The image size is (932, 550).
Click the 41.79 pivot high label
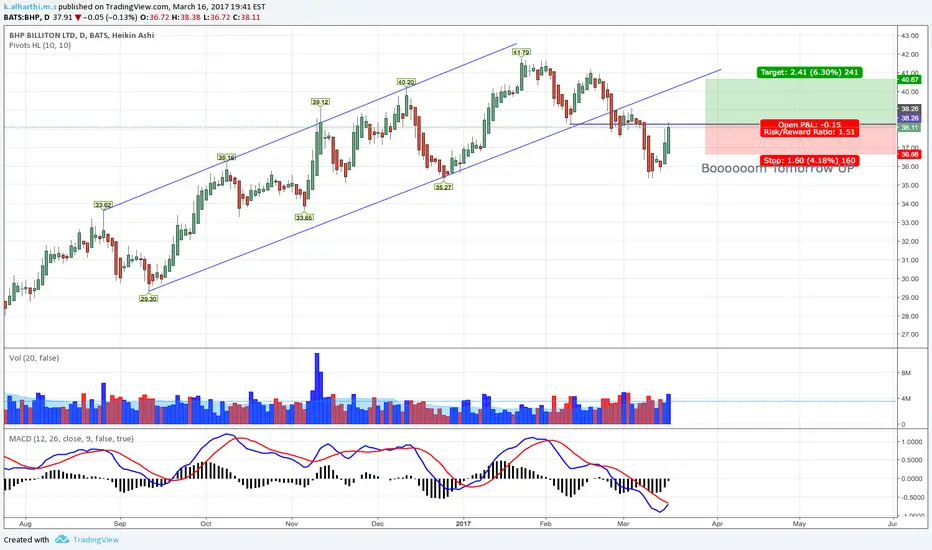coord(521,52)
